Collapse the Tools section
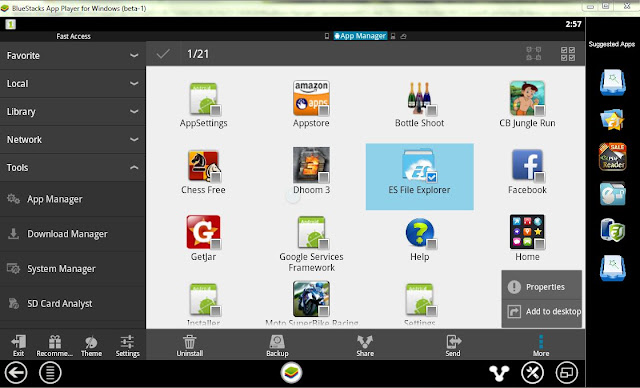640x388 pixels. pos(73,168)
